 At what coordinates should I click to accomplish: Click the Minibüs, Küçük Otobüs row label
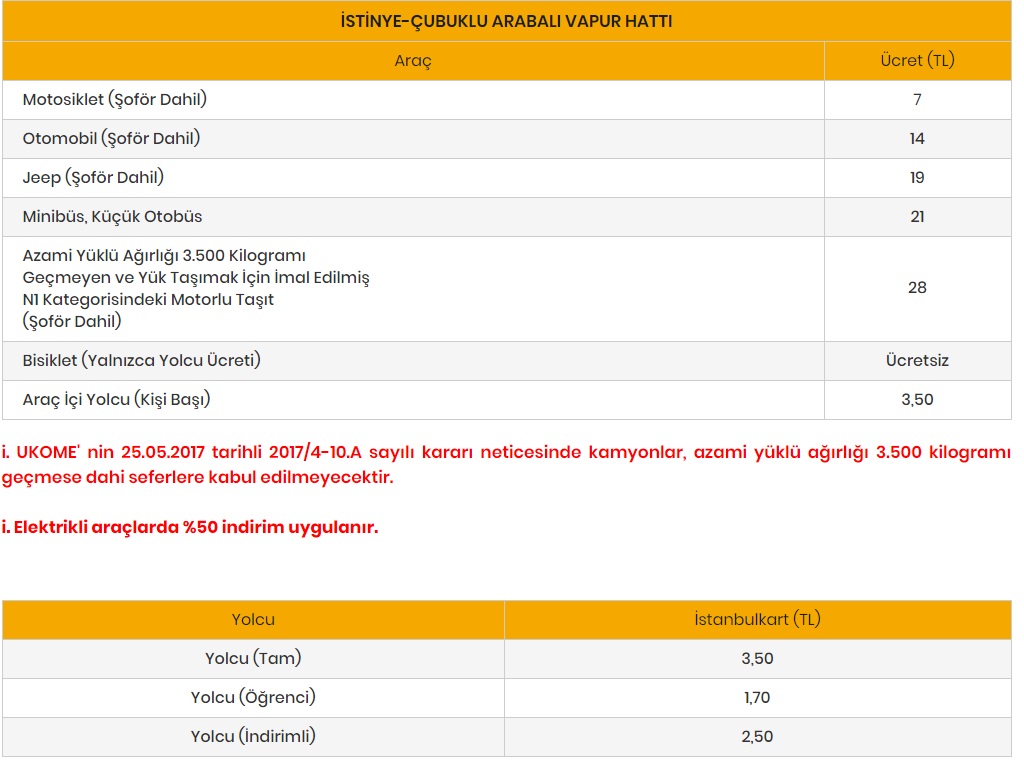point(112,217)
